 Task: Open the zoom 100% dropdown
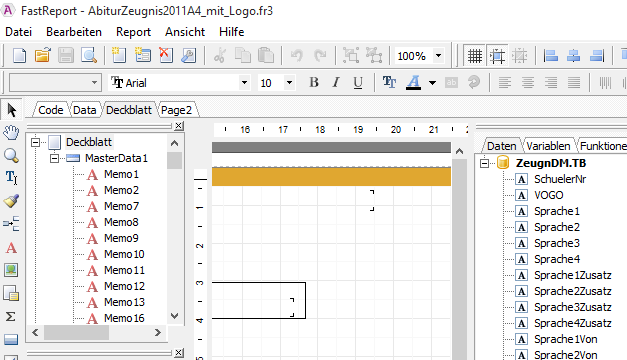point(439,56)
